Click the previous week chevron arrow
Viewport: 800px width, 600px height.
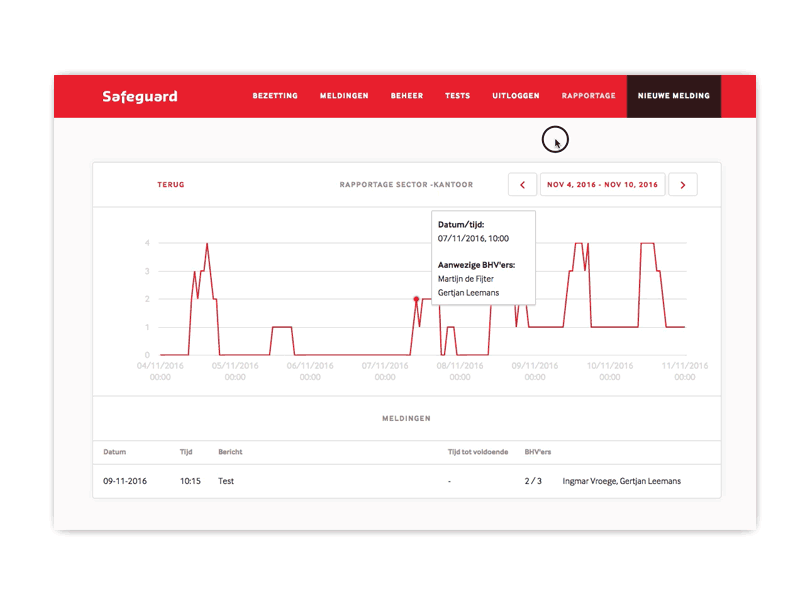(522, 184)
